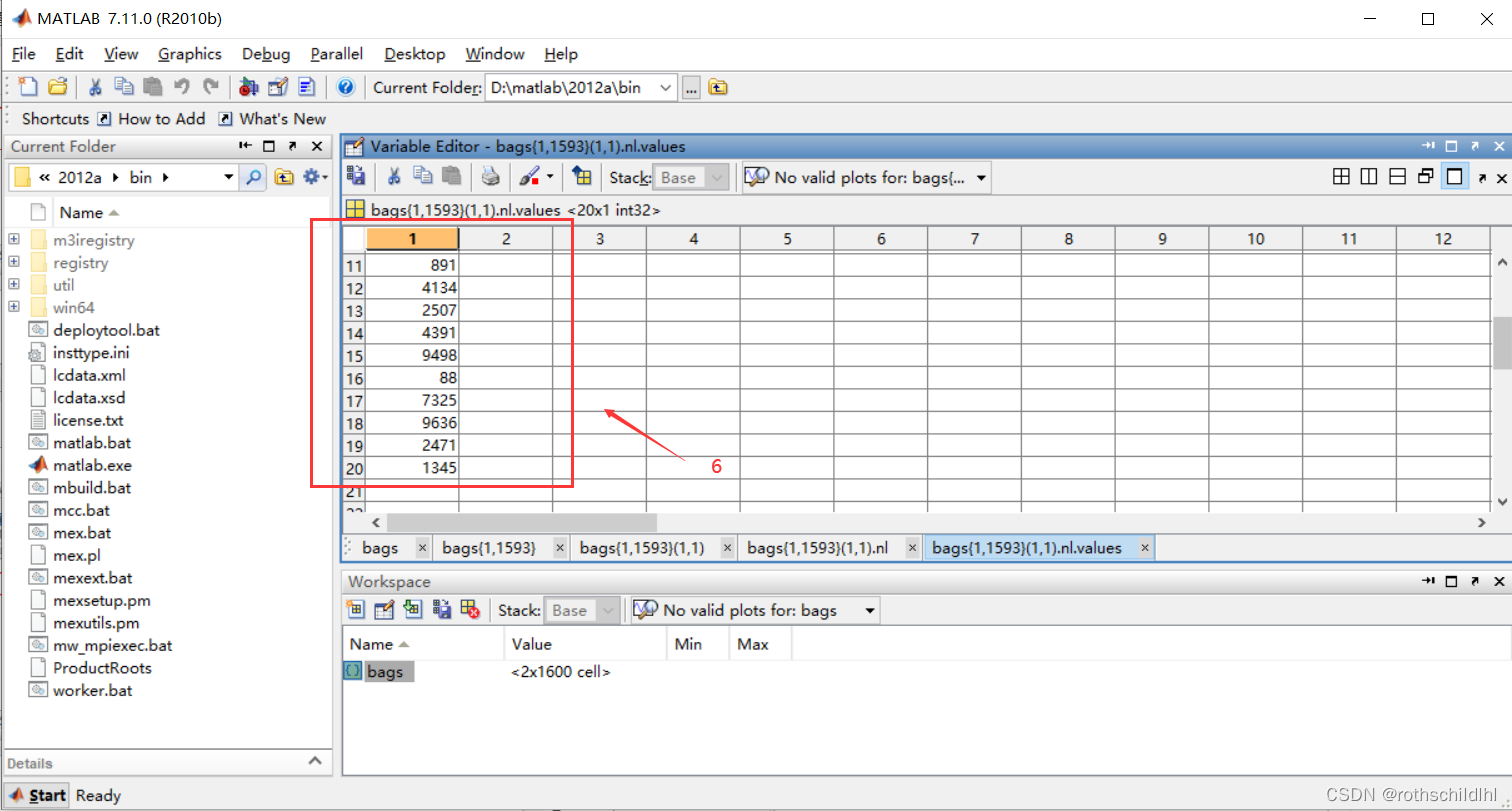Maximize documents in the Variable Editor

(x=1455, y=177)
